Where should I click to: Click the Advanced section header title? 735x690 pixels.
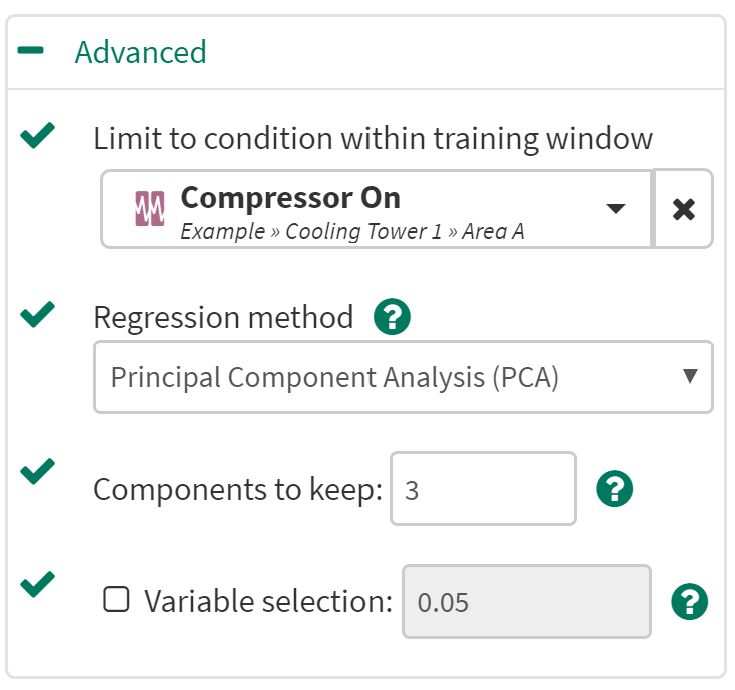pos(140,52)
